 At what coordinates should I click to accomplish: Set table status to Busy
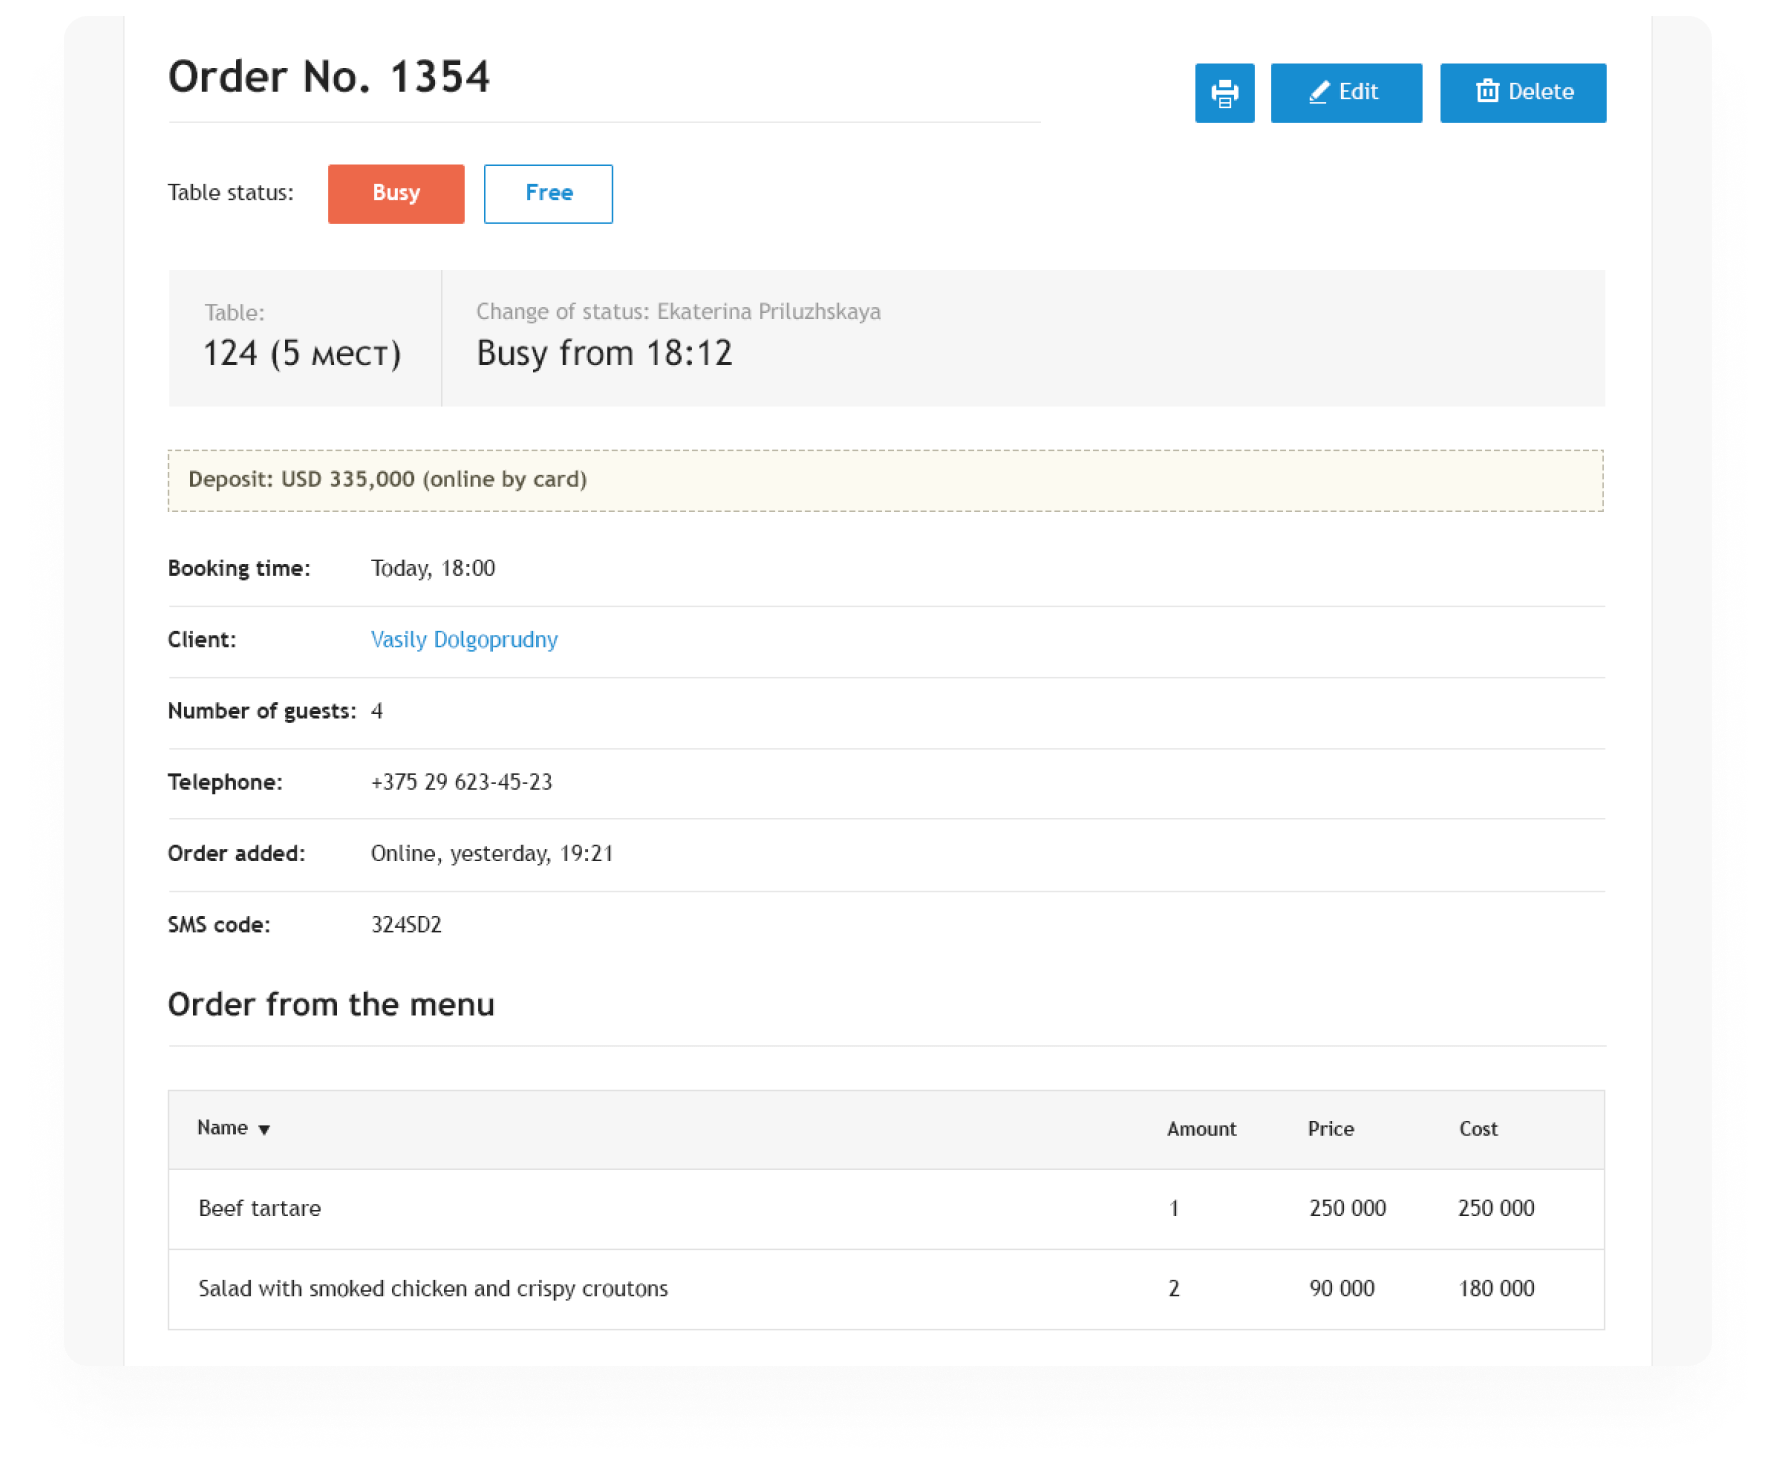click(x=396, y=194)
